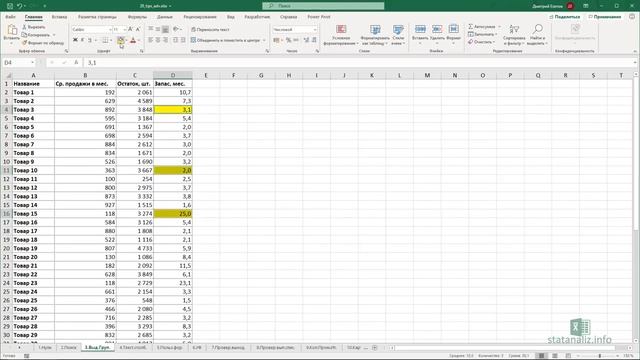Click the Wrap Text button

pos(210,29)
